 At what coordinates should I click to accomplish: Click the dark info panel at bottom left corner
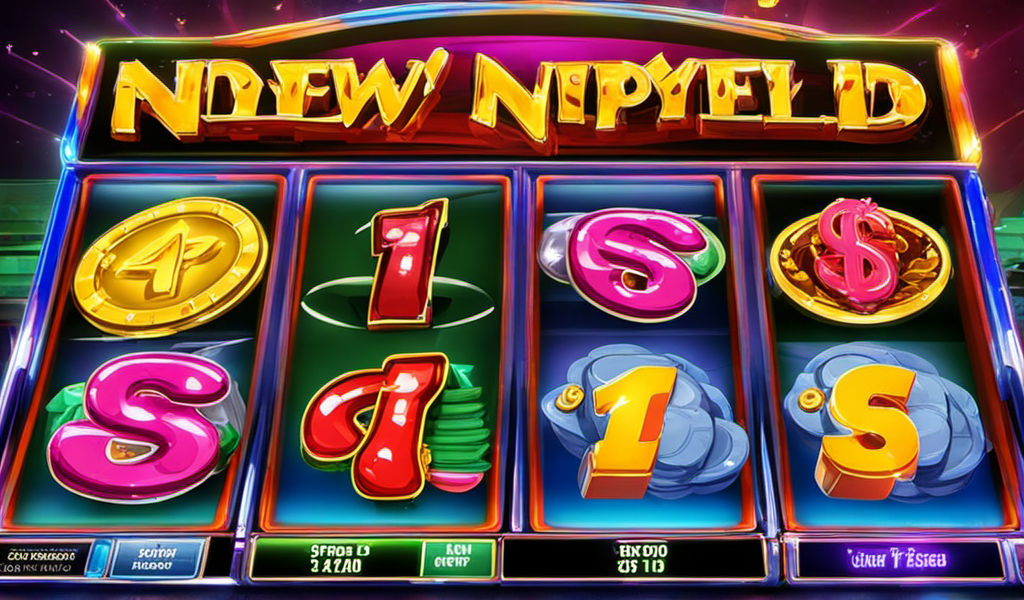point(43,559)
